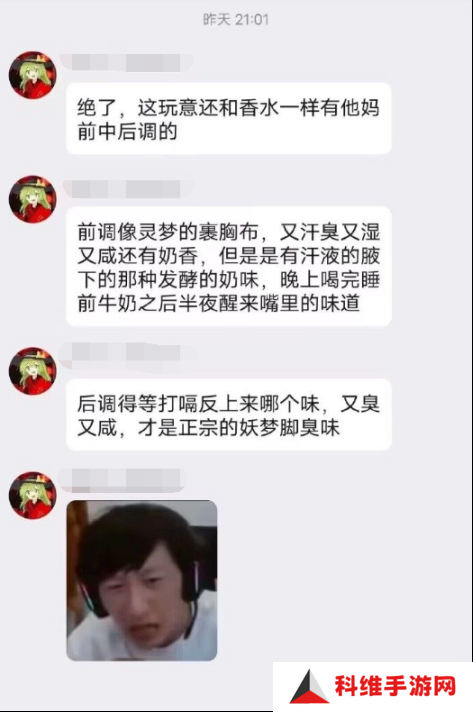Click the red-black triangle 科维 logo
This screenshot has height=712, width=473.
(309, 686)
